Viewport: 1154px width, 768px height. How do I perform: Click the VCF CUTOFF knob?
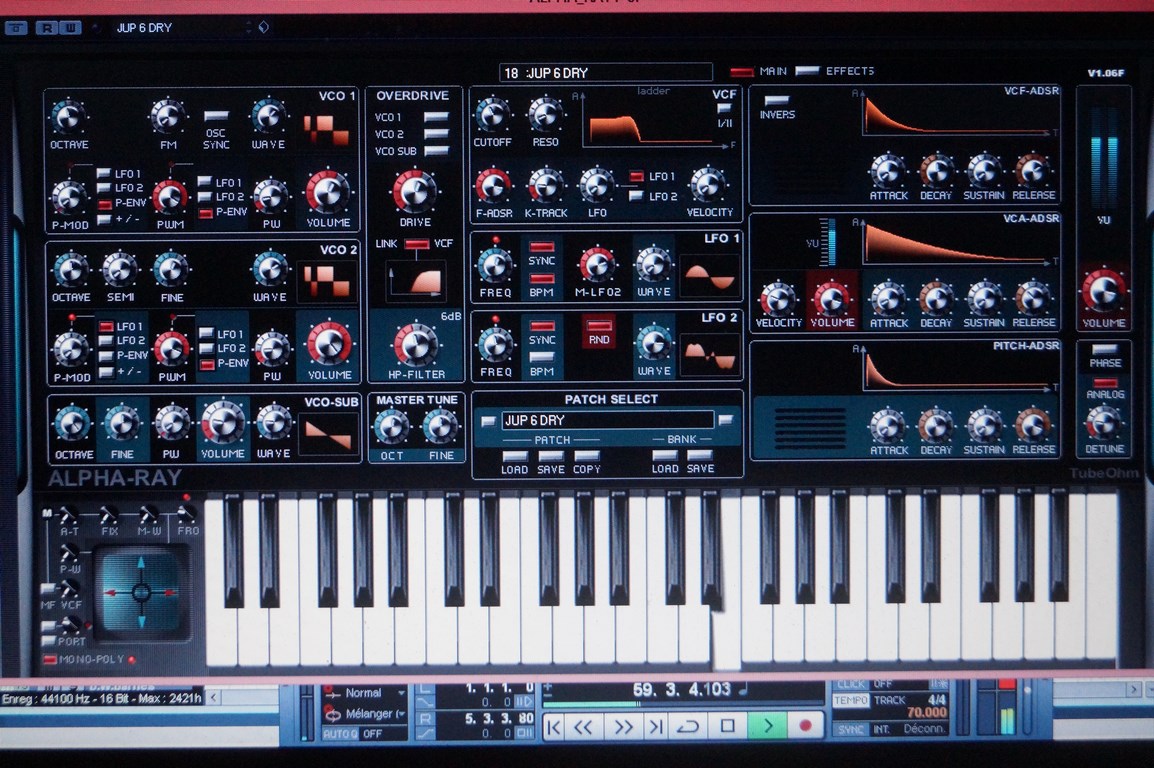pos(492,114)
